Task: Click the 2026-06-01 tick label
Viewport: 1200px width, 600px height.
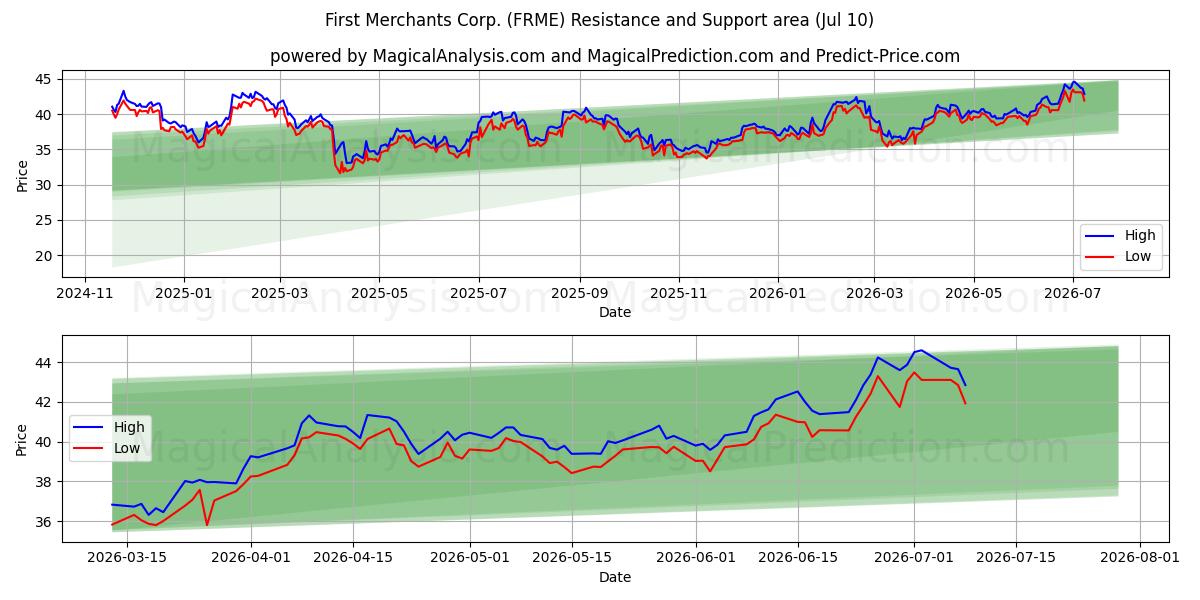Action: [x=697, y=558]
